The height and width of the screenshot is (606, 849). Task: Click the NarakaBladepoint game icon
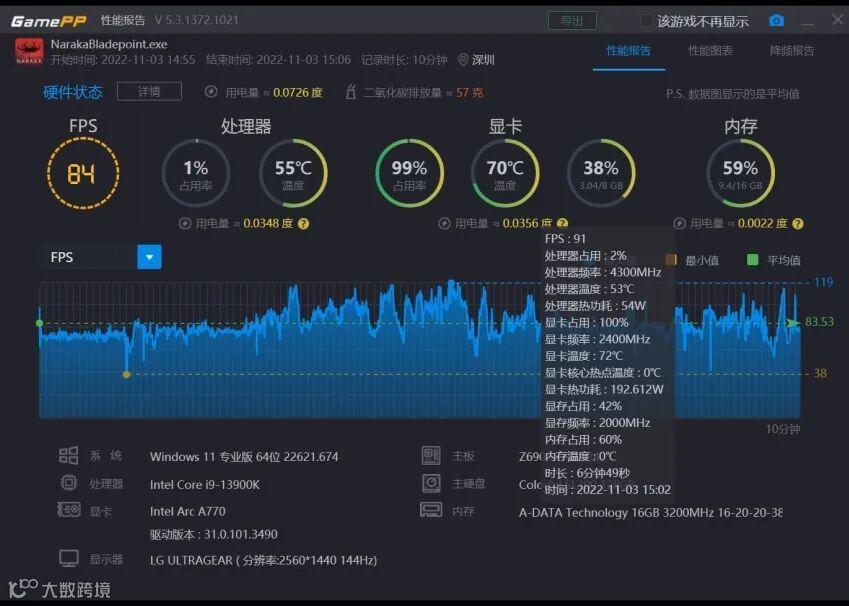pyautogui.click(x=29, y=51)
